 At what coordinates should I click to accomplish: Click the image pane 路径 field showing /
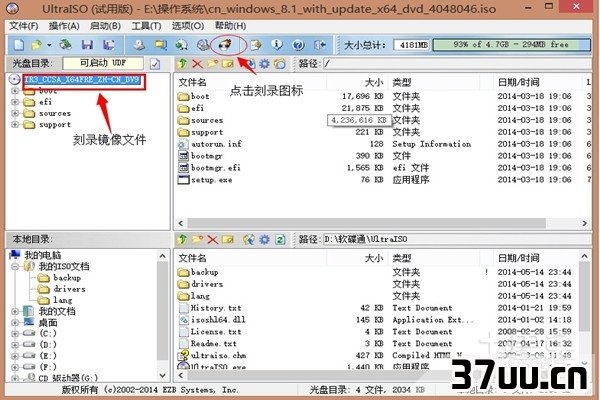point(457,64)
